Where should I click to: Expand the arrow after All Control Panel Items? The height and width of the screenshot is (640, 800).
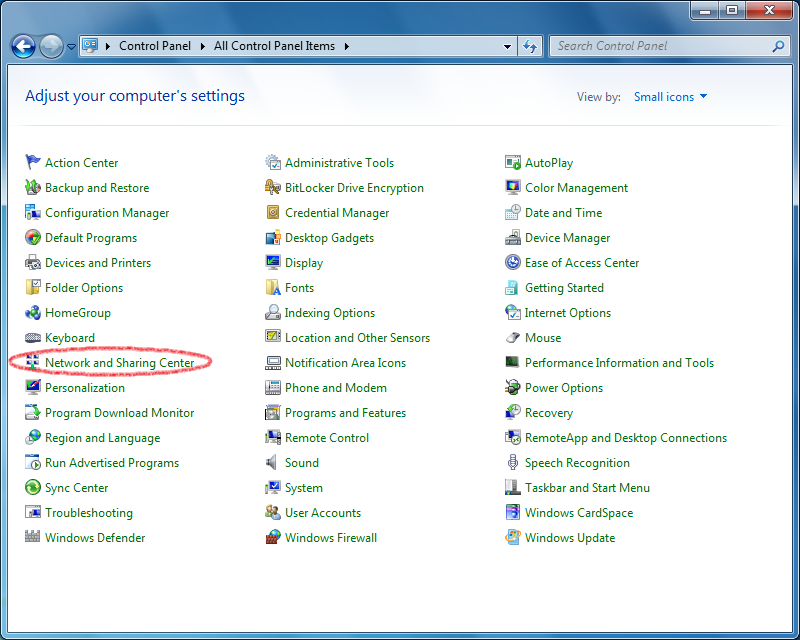coord(347,46)
